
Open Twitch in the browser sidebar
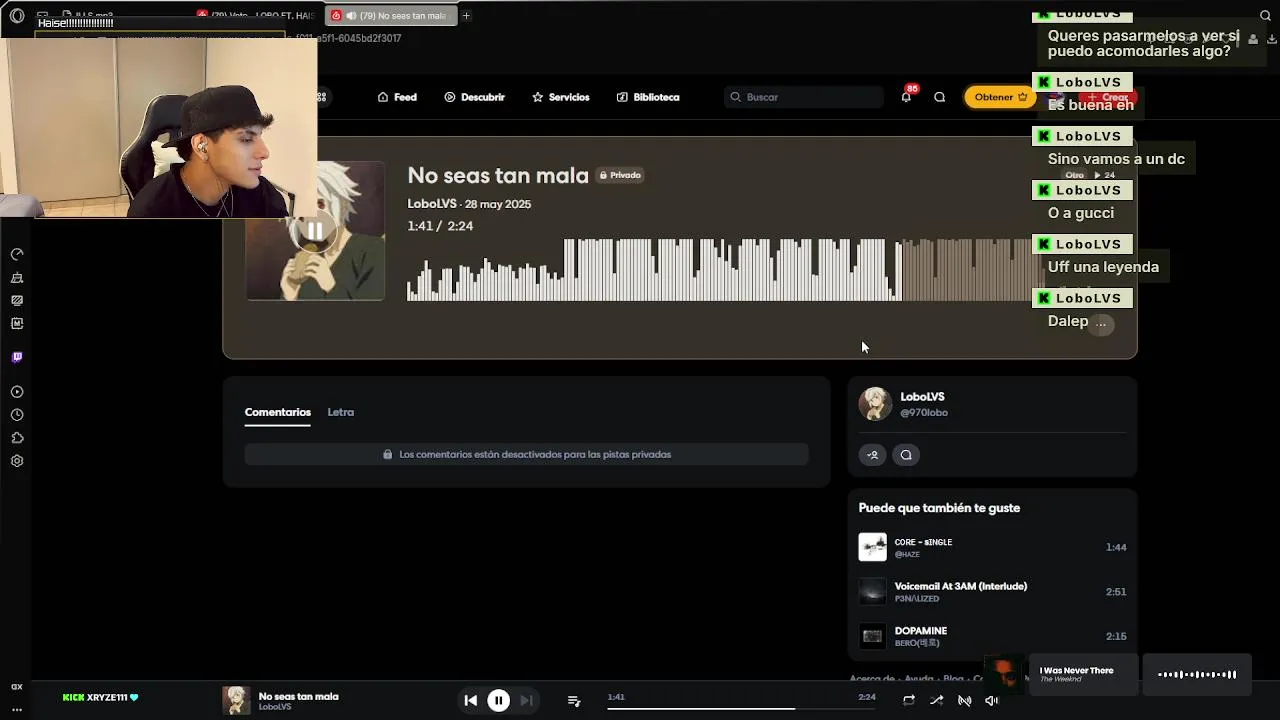17,357
